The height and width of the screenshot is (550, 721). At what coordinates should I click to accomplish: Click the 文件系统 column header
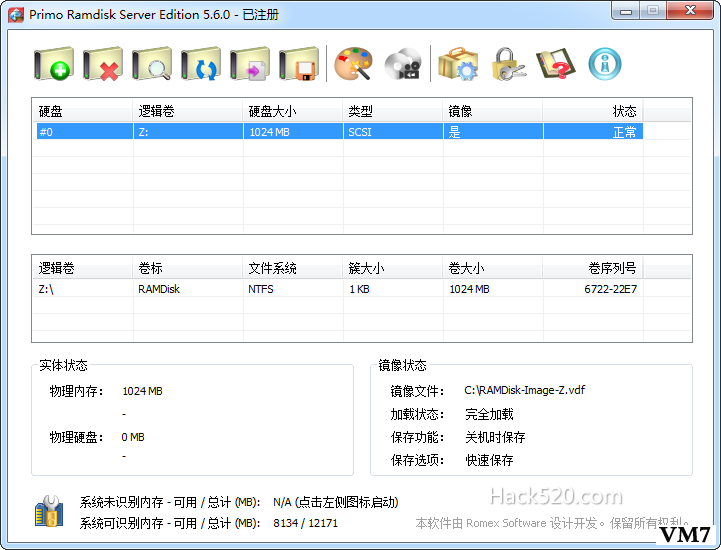(x=292, y=268)
